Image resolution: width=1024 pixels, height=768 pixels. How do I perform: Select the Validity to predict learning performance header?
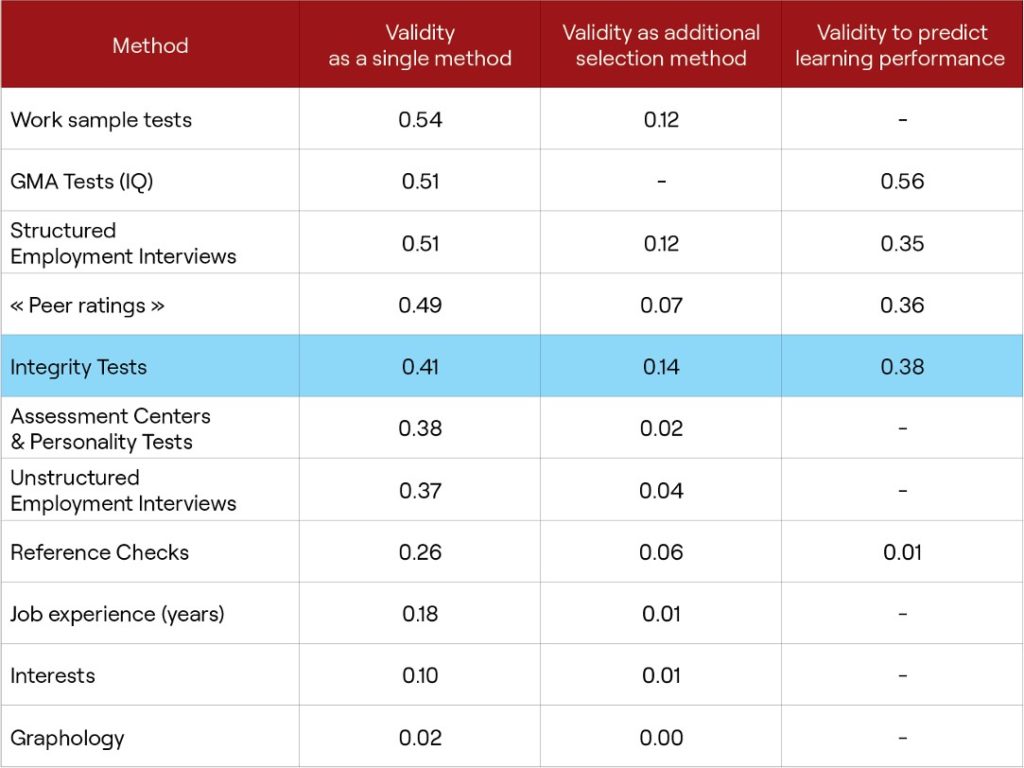901,45
